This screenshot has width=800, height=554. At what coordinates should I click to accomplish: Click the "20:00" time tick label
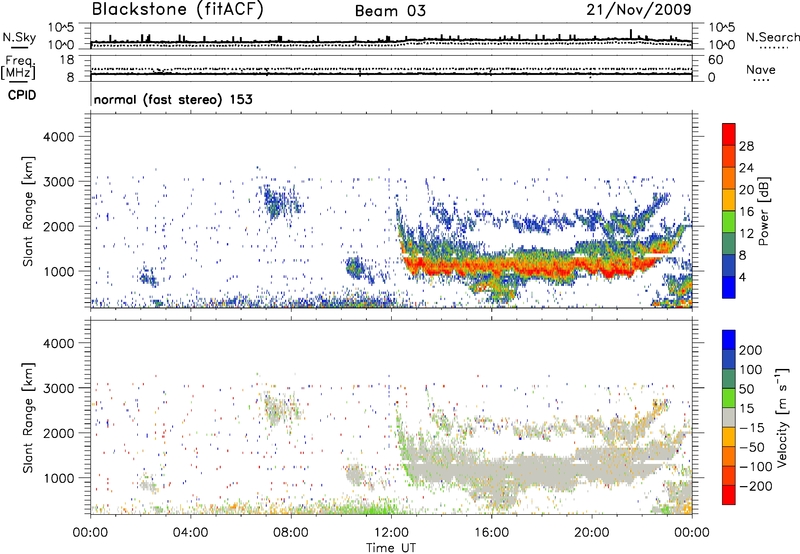(591, 533)
